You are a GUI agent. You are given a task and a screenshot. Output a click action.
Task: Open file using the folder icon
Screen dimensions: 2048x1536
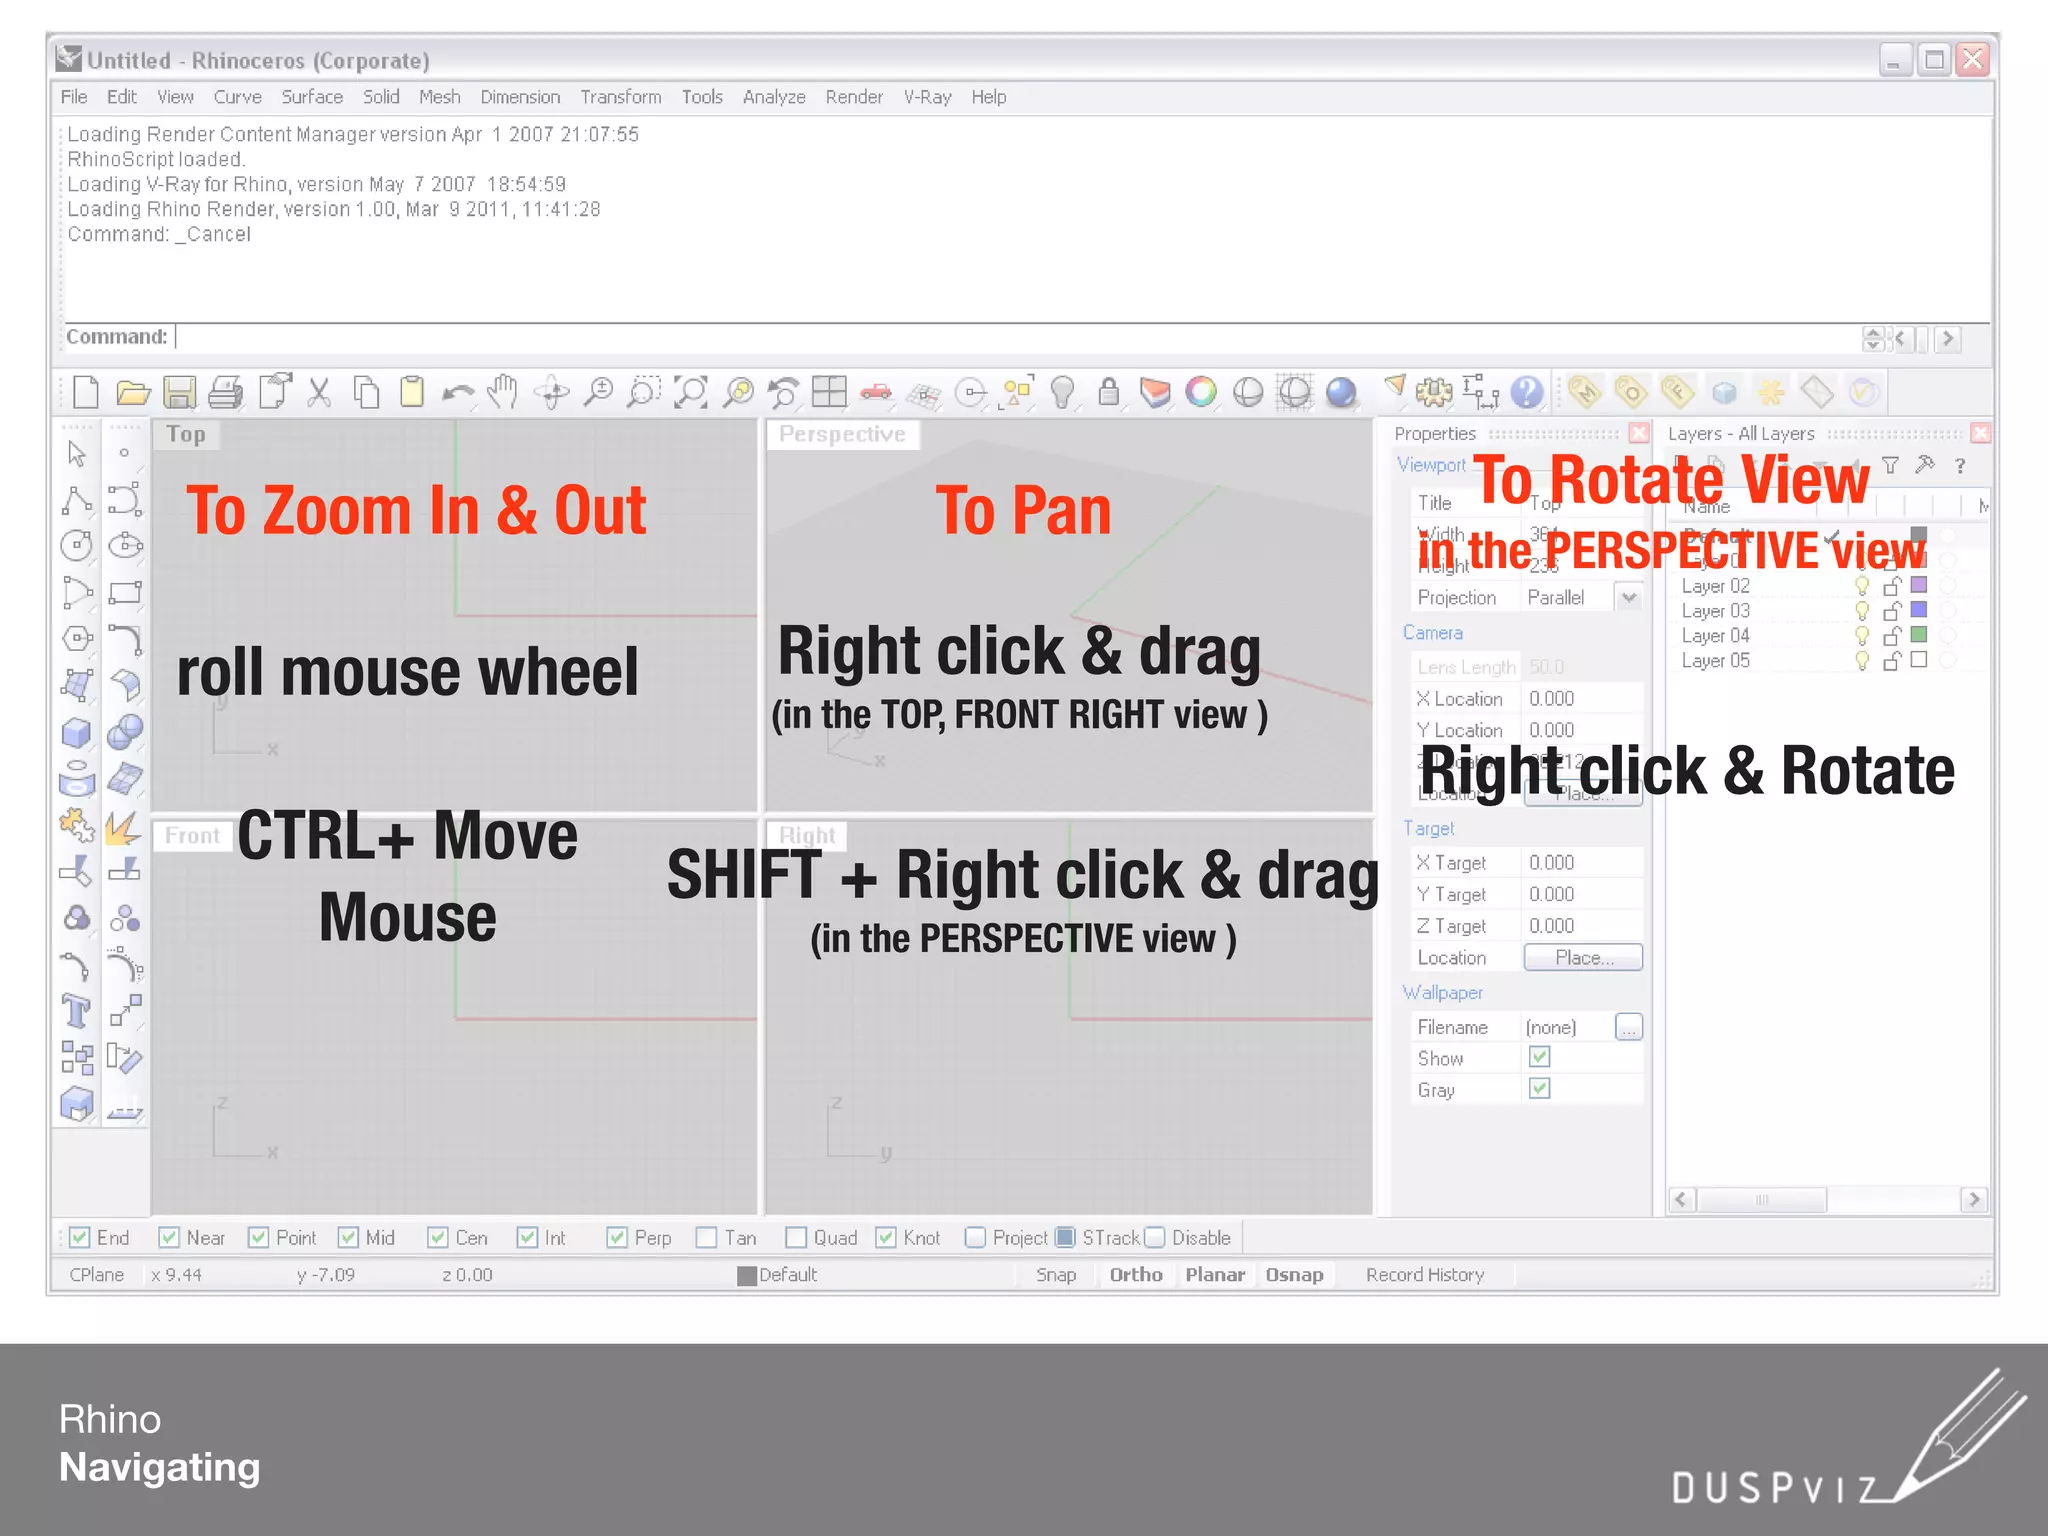133,392
